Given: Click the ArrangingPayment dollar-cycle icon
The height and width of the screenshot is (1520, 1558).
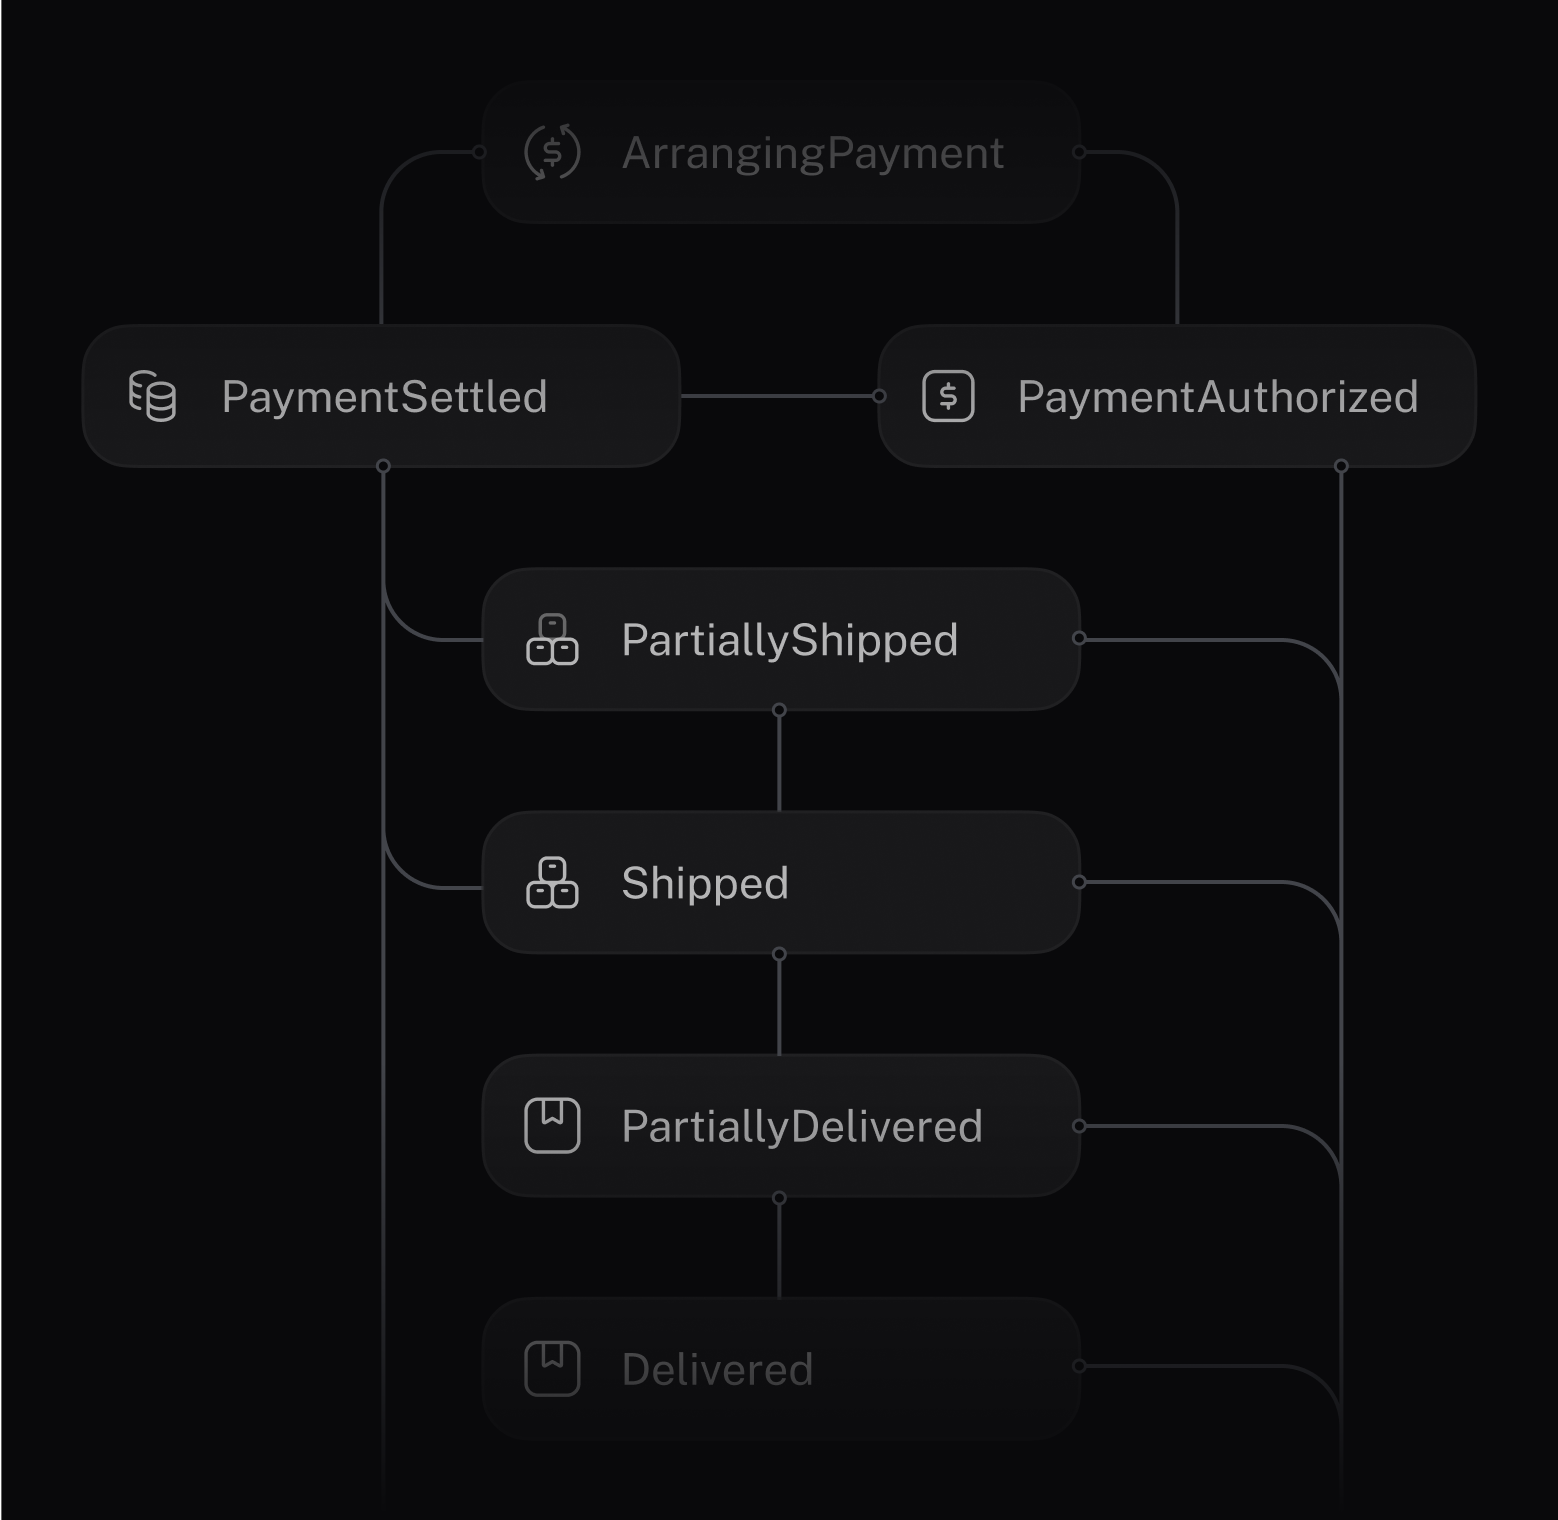Looking at the screenshot, I should coord(552,152).
